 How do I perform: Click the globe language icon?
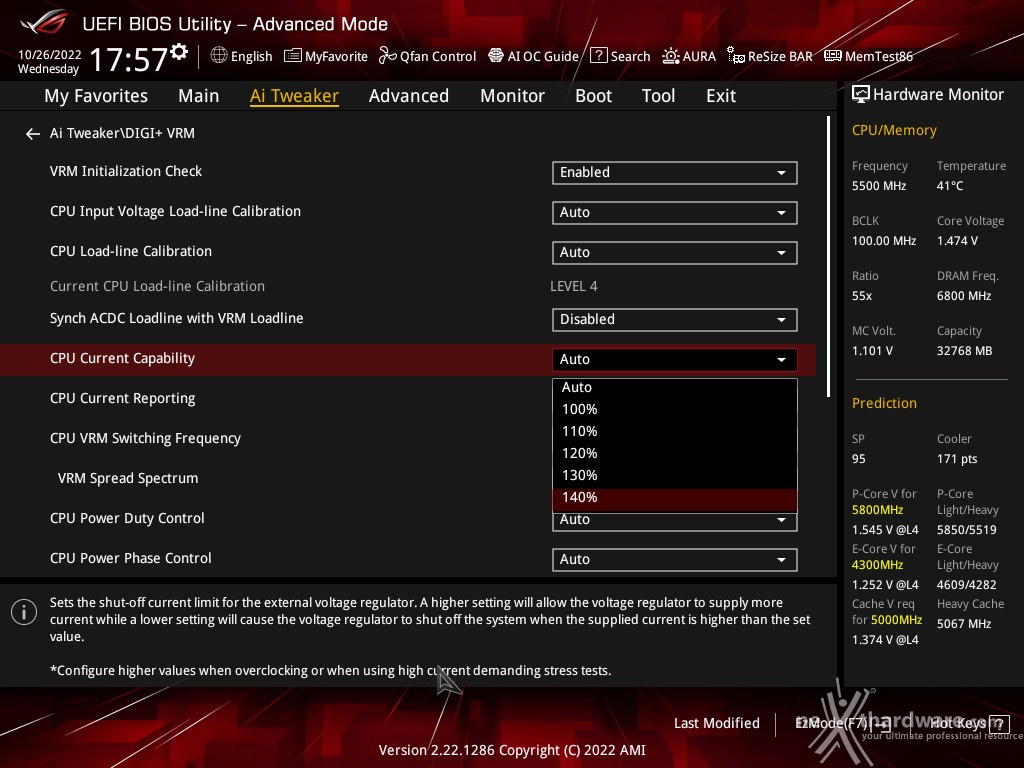219,56
